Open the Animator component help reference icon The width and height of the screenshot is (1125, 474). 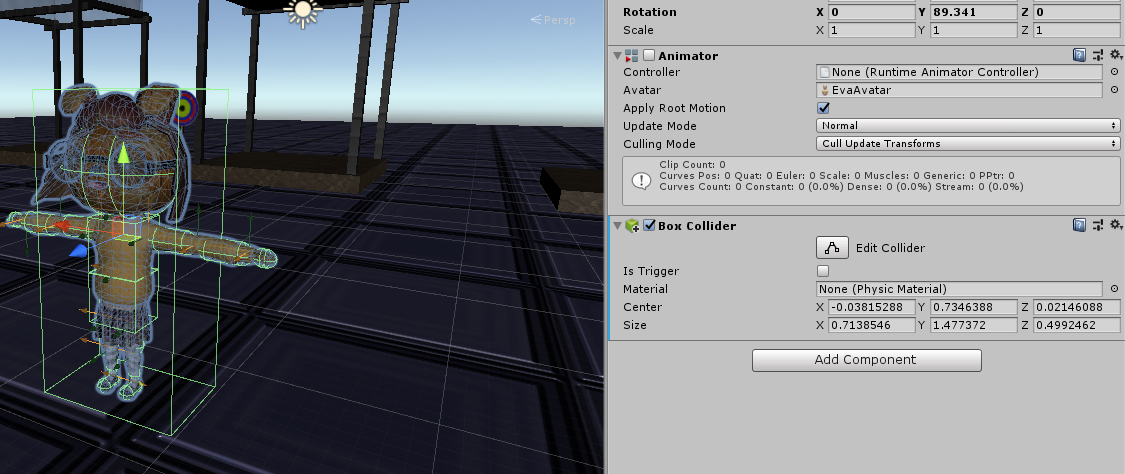[1079, 56]
